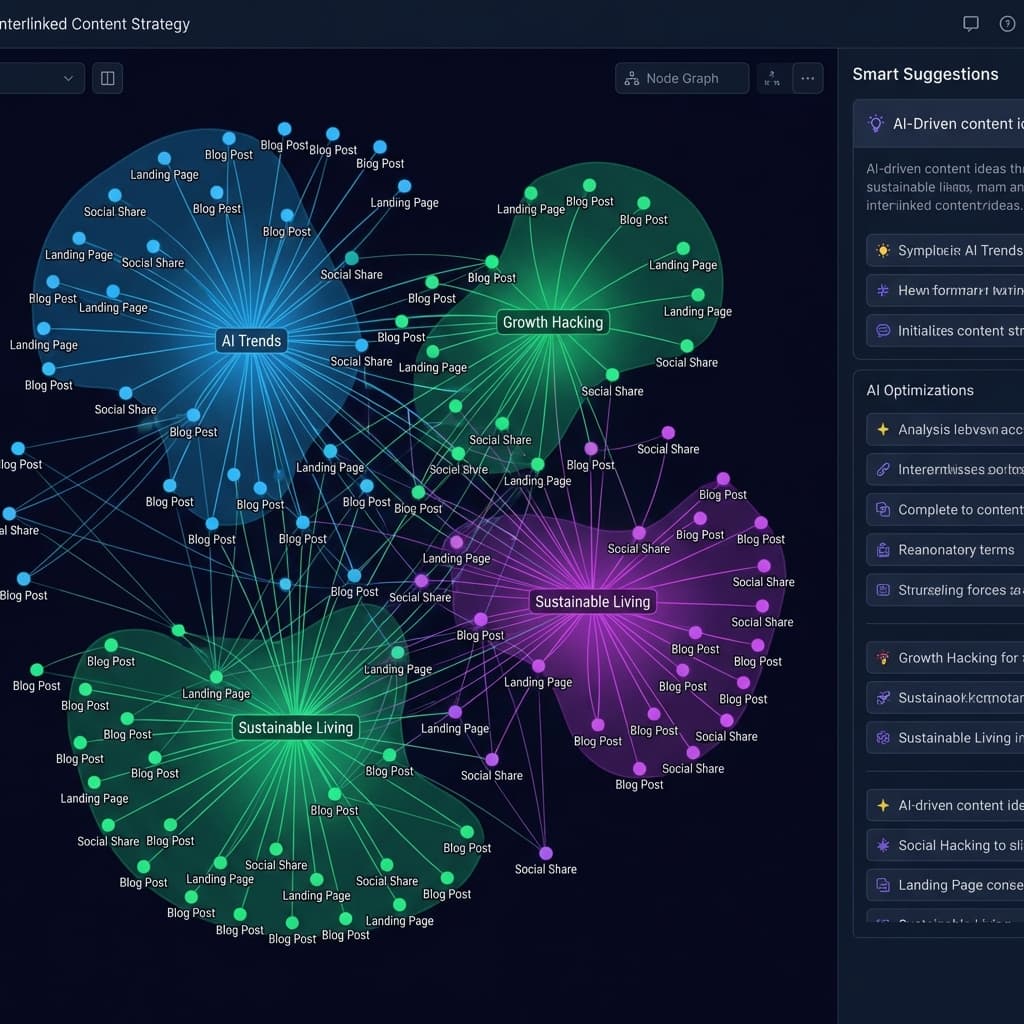Click the sparkle icon beside Analysis suggestion
The height and width of the screenshot is (1024, 1024).
coord(883,429)
